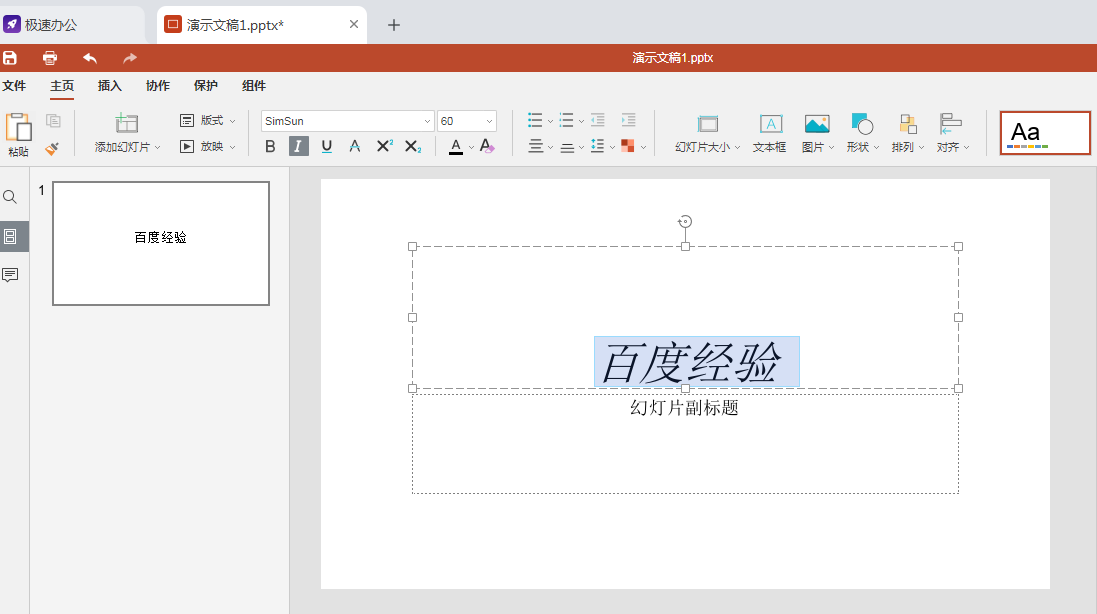Switch to the 保护 tab
This screenshot has height=614, width=1097.
pos(206,85)
